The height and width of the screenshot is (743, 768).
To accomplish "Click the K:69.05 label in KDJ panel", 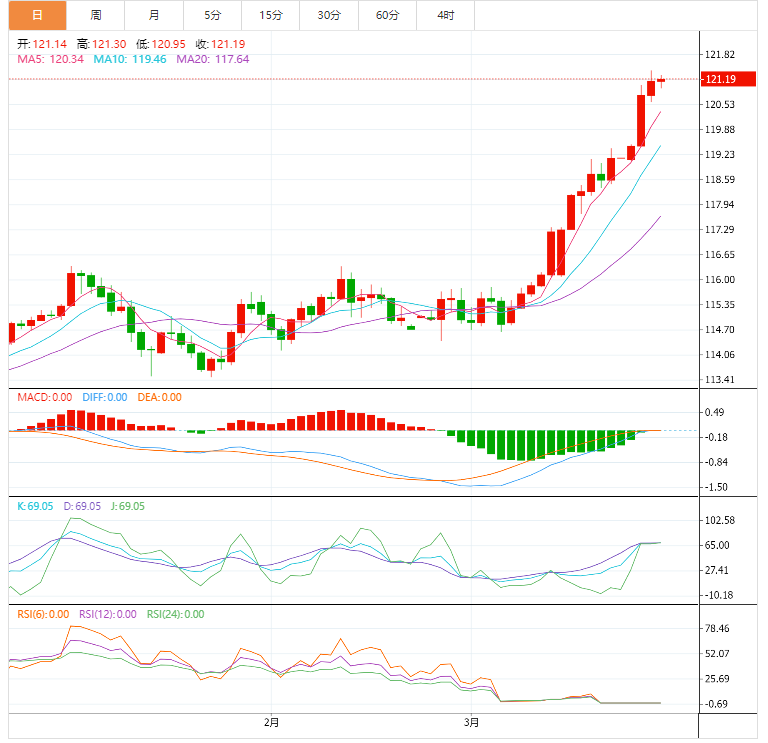I will tap(36, 506).
